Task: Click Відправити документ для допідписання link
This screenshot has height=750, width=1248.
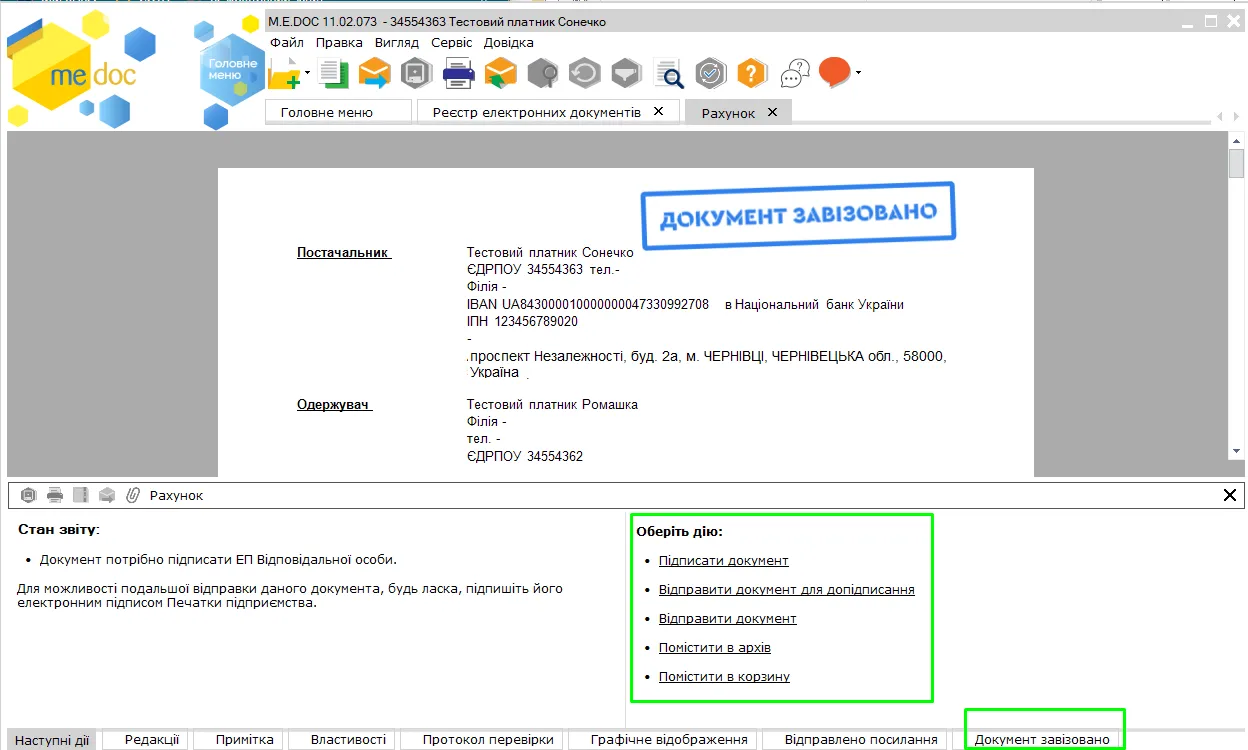Action: coord(786,590)
